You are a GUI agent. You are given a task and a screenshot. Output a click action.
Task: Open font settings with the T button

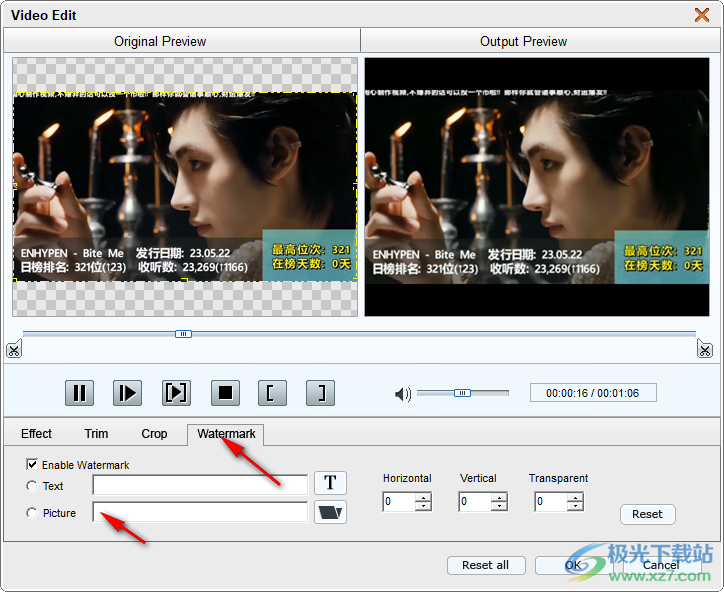(330, 483)
